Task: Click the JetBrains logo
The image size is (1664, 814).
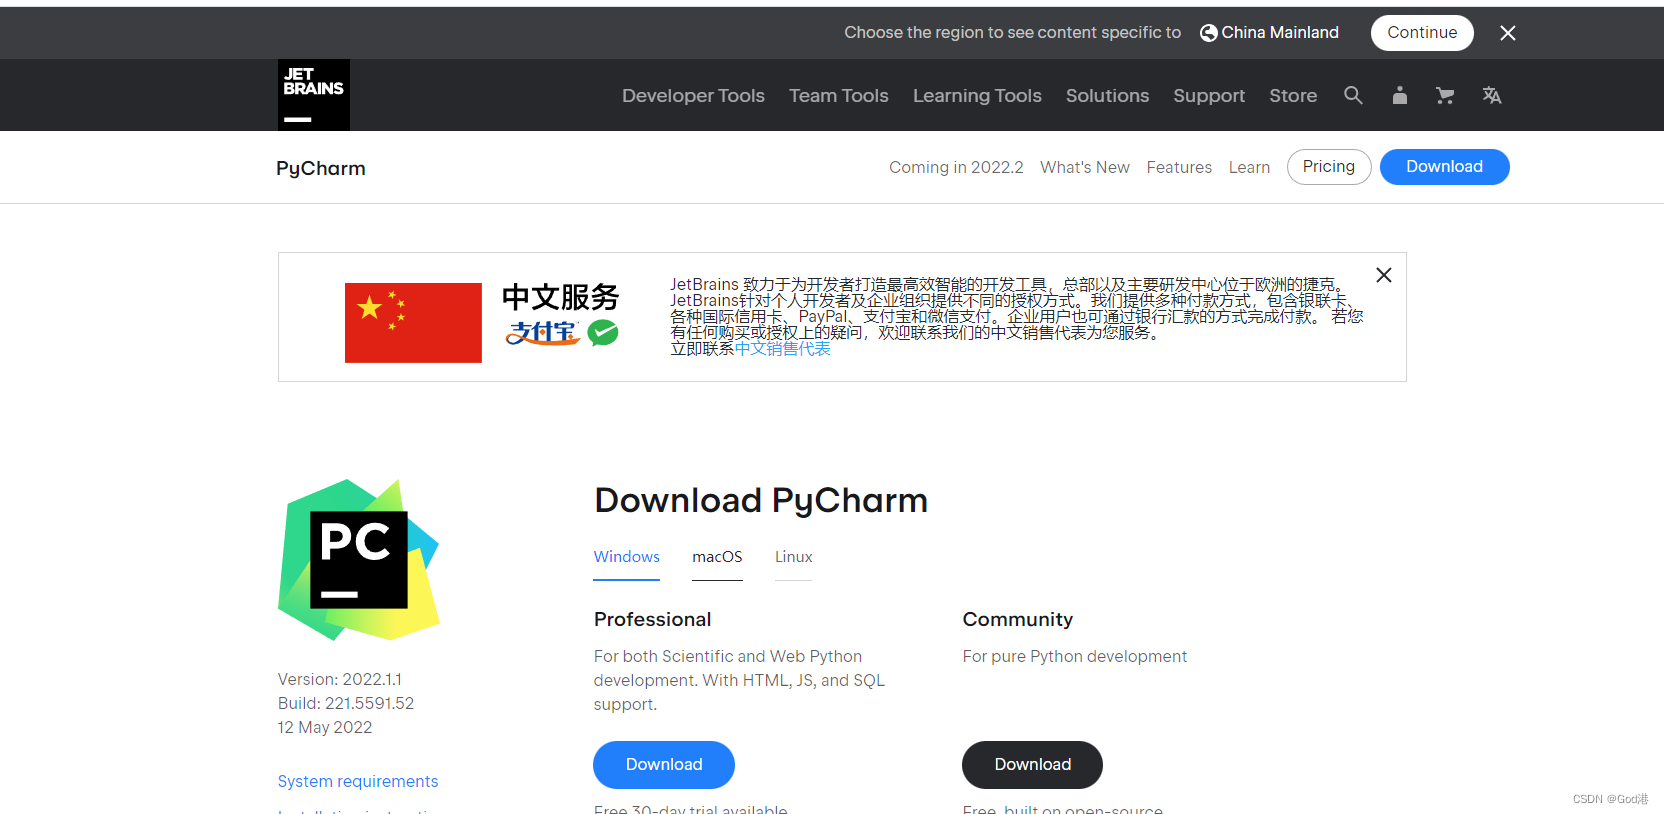Action: pos(314,95)
